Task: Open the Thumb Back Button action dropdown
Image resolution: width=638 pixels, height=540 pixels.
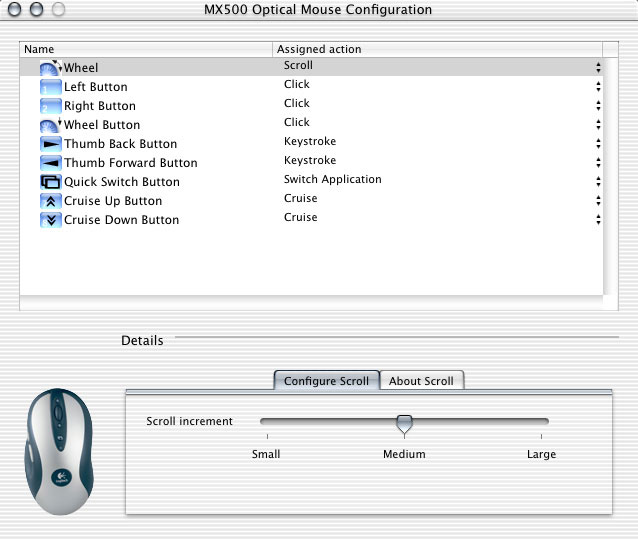Action: tap(598, 144)
